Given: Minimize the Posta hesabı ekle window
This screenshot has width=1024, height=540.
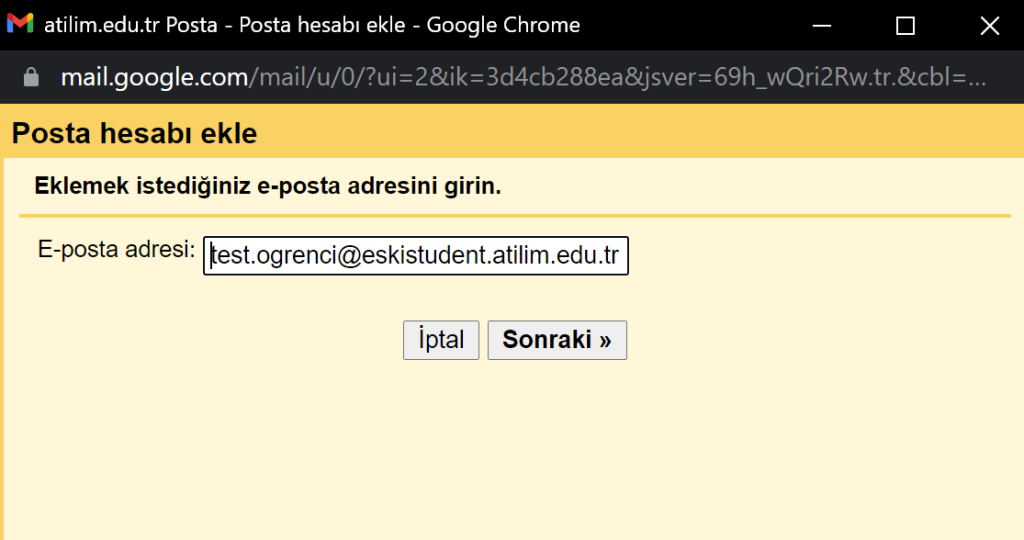Looking at the screenshot, I should (820, 25).
